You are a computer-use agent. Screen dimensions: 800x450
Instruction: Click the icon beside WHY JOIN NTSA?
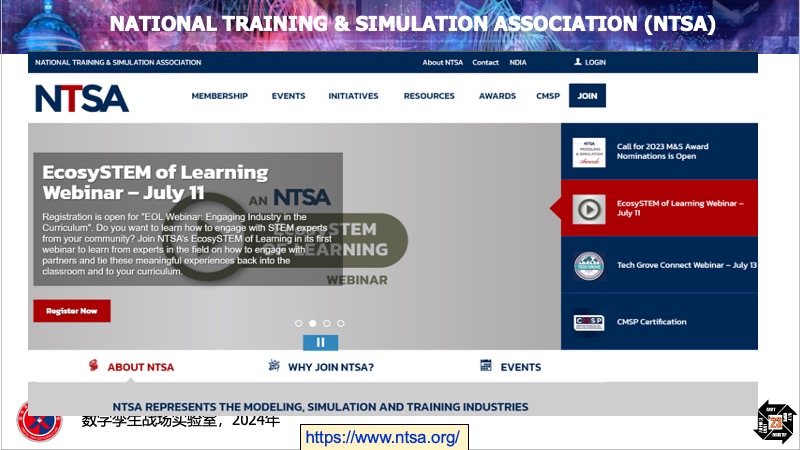tap(274, 365)
